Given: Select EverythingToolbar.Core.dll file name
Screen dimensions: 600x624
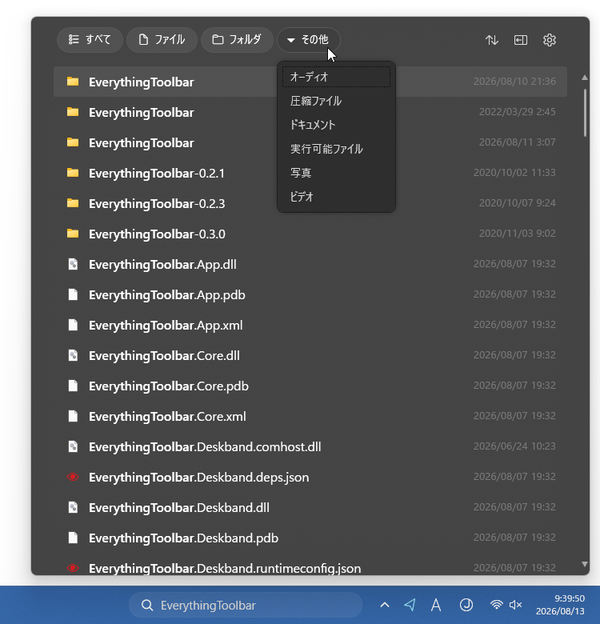Looking at the screenshot, I should click(x=164, y=355).
